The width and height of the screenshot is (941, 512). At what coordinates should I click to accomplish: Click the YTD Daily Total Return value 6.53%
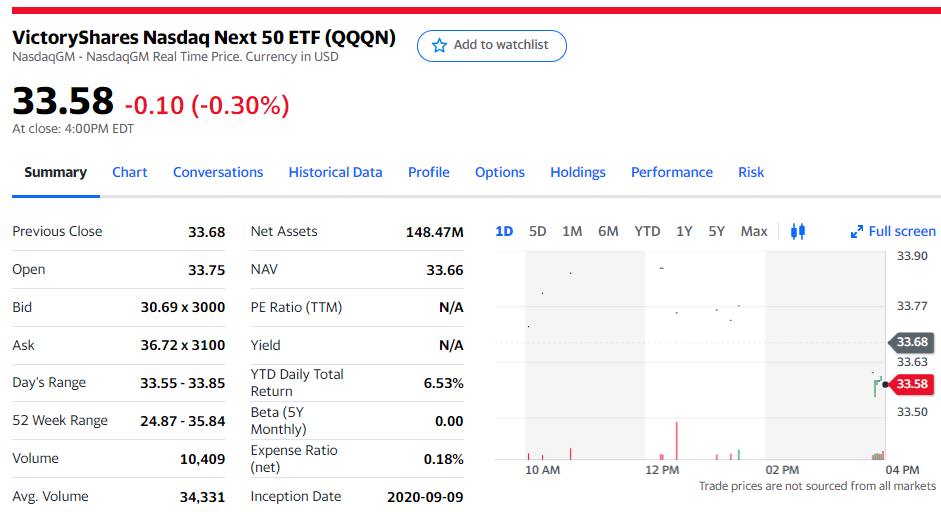(443, 383)
